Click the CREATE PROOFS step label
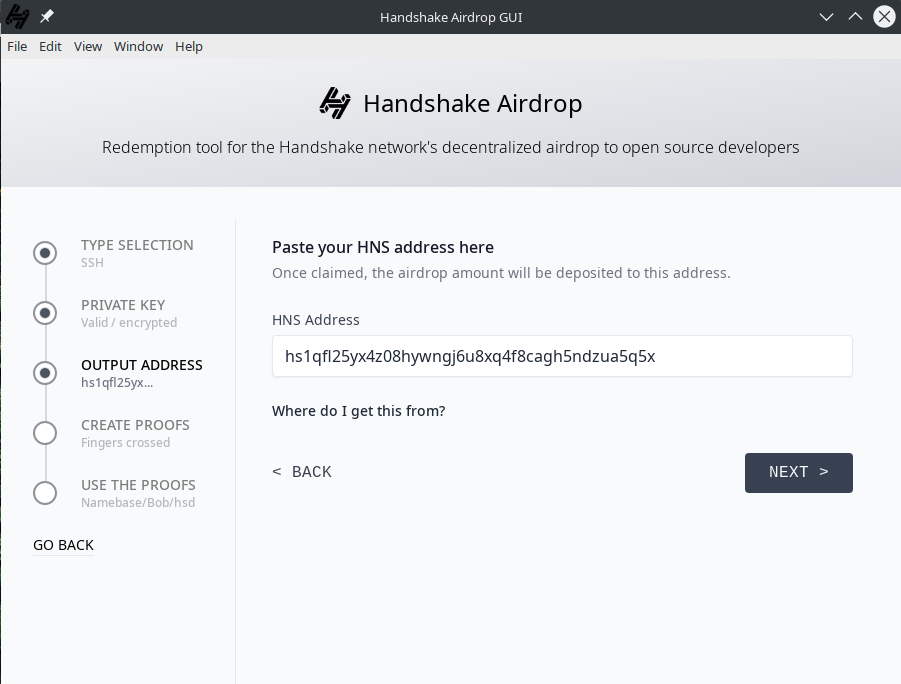The width and height of the screenshot is (901, 684). 136,425
